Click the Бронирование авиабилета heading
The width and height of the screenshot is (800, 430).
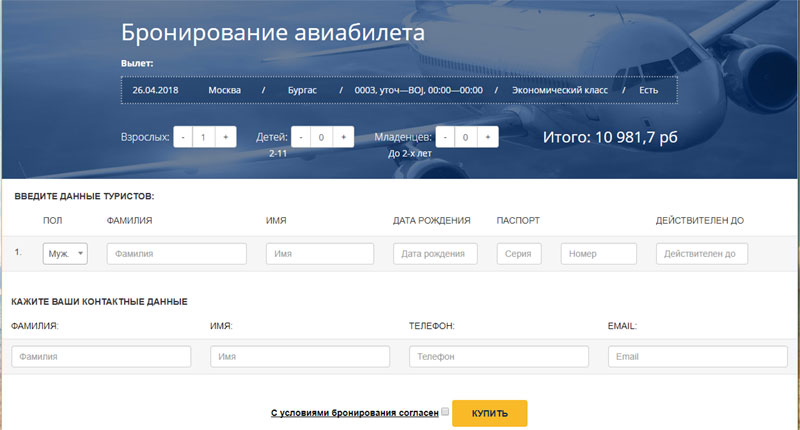(x=273, y=33)
